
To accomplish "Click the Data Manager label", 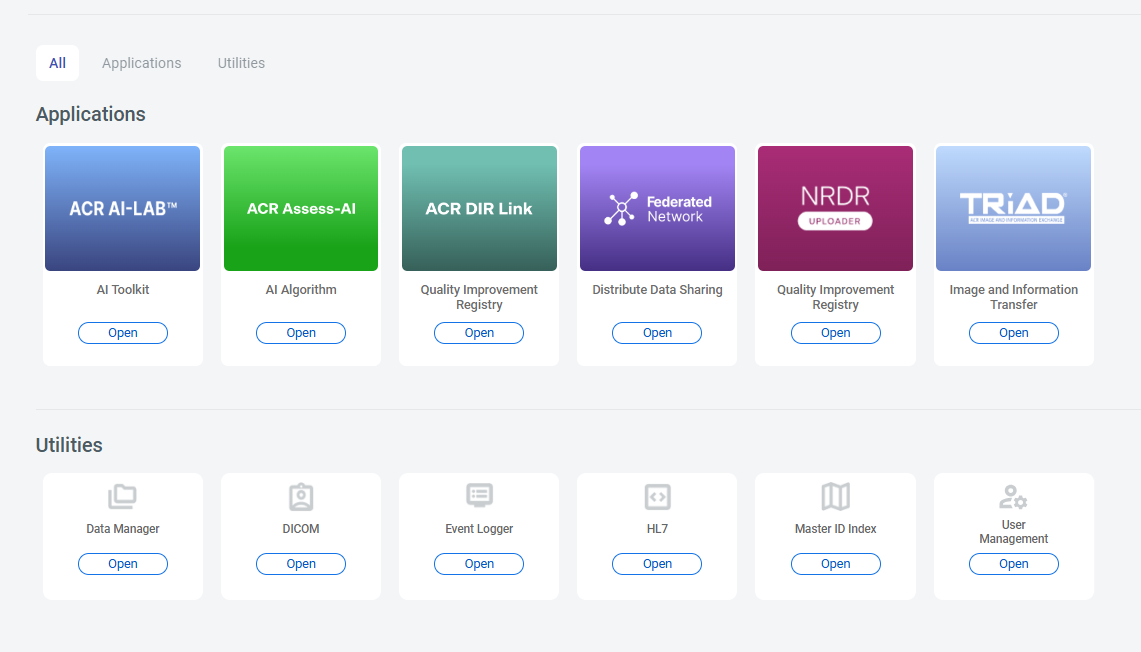I will pos(123,529).
